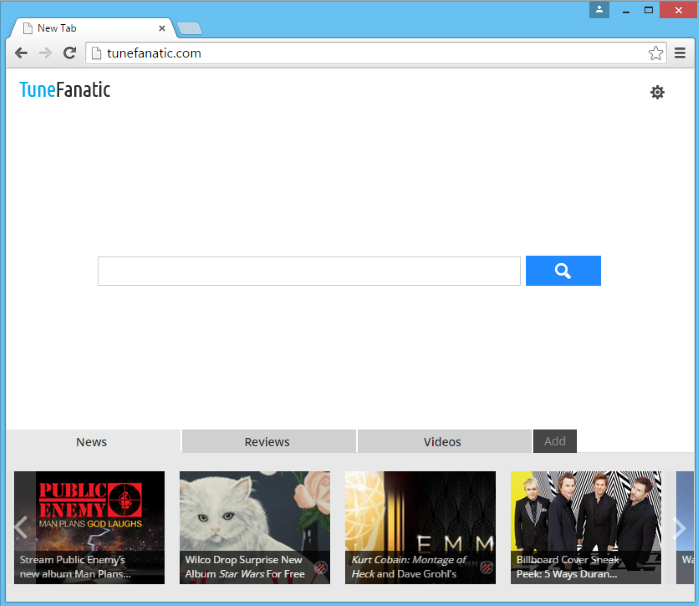Image resolution: width=699 pixels, height=606 pixels.
Task: Open the Public Enemy album news thumbnail
Action: 89,528
